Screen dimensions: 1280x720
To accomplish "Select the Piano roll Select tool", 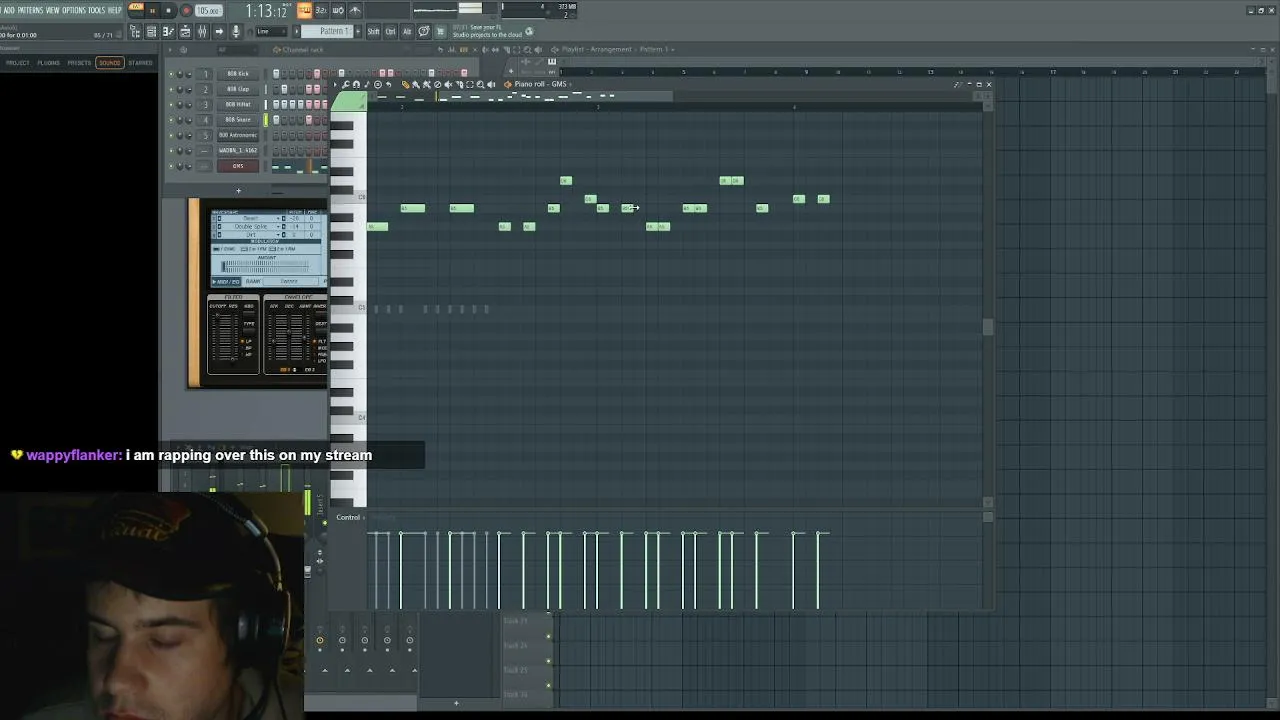I will pos(469,84).
